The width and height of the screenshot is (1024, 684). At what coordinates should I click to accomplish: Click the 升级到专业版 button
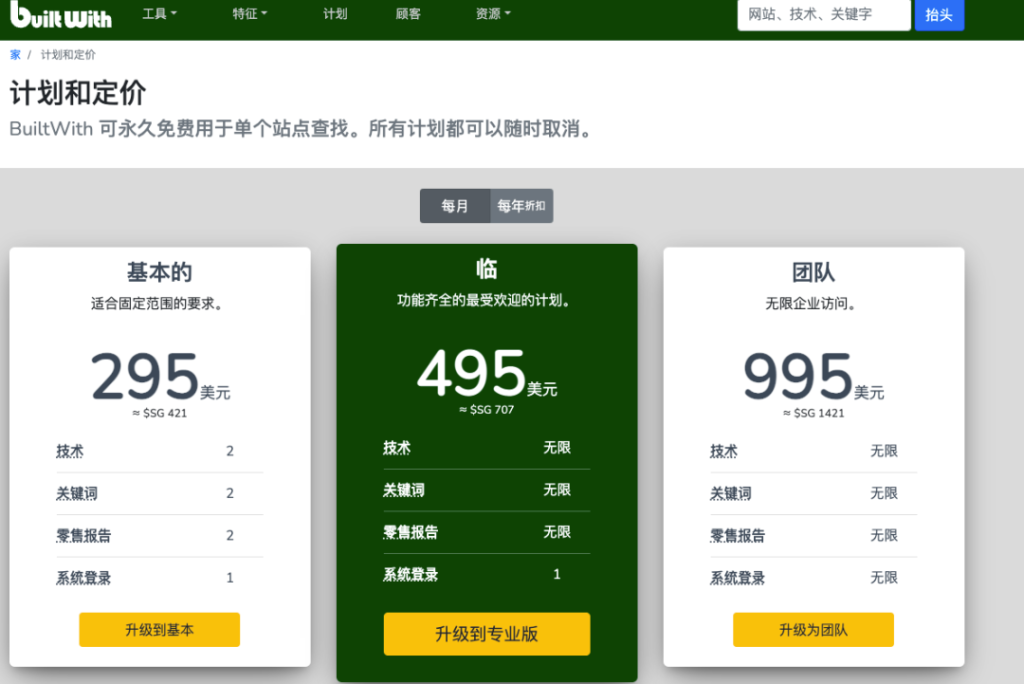pyautogui.click(x=487, y=634)
